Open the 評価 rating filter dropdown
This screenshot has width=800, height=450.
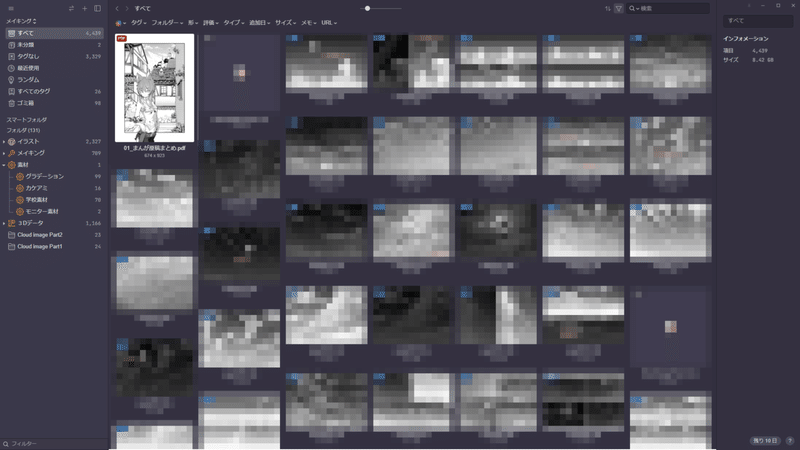210,23
